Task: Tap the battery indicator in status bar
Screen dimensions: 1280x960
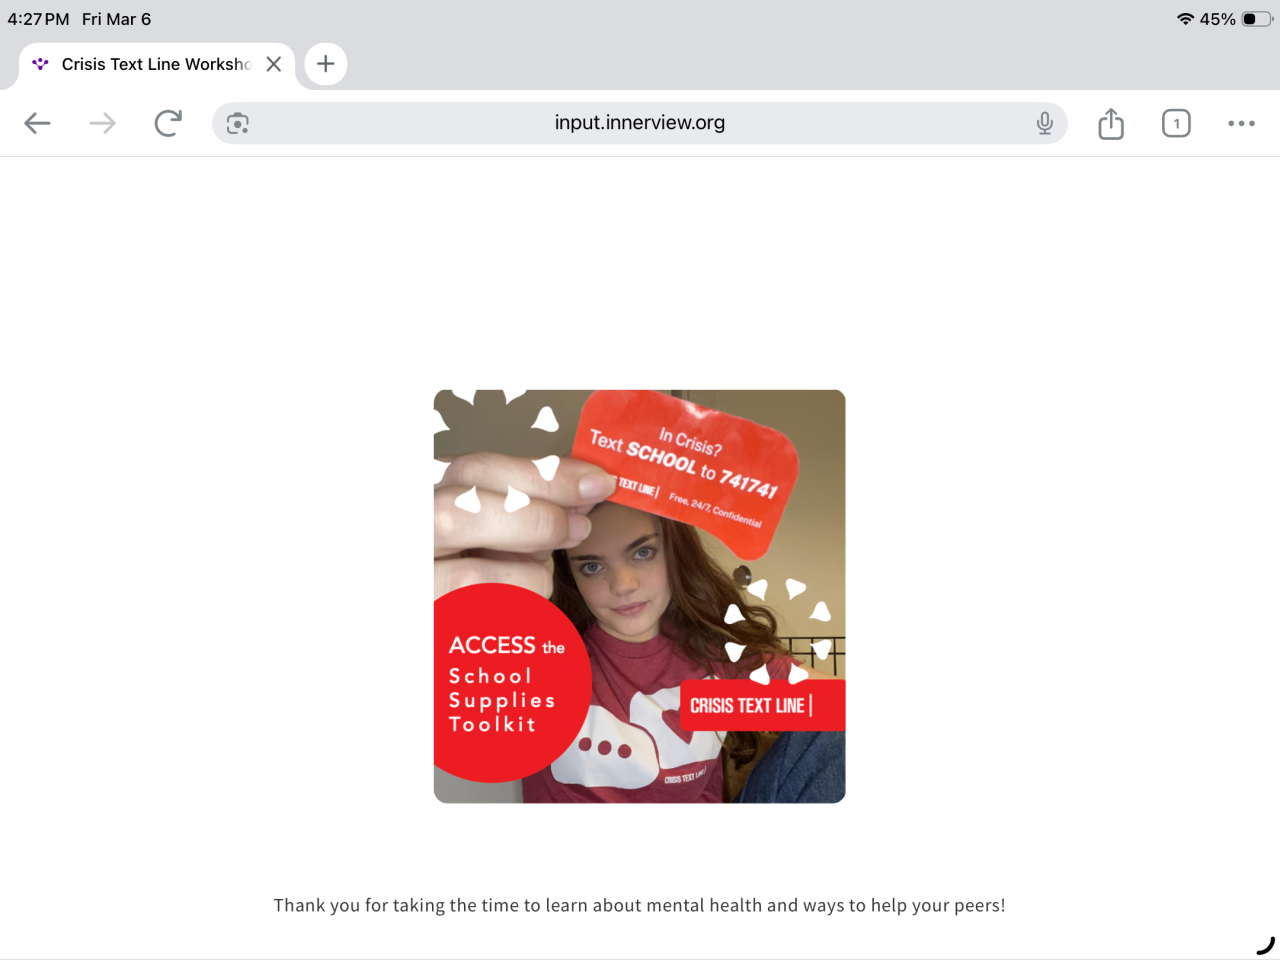Action: tap(1257, 19)
